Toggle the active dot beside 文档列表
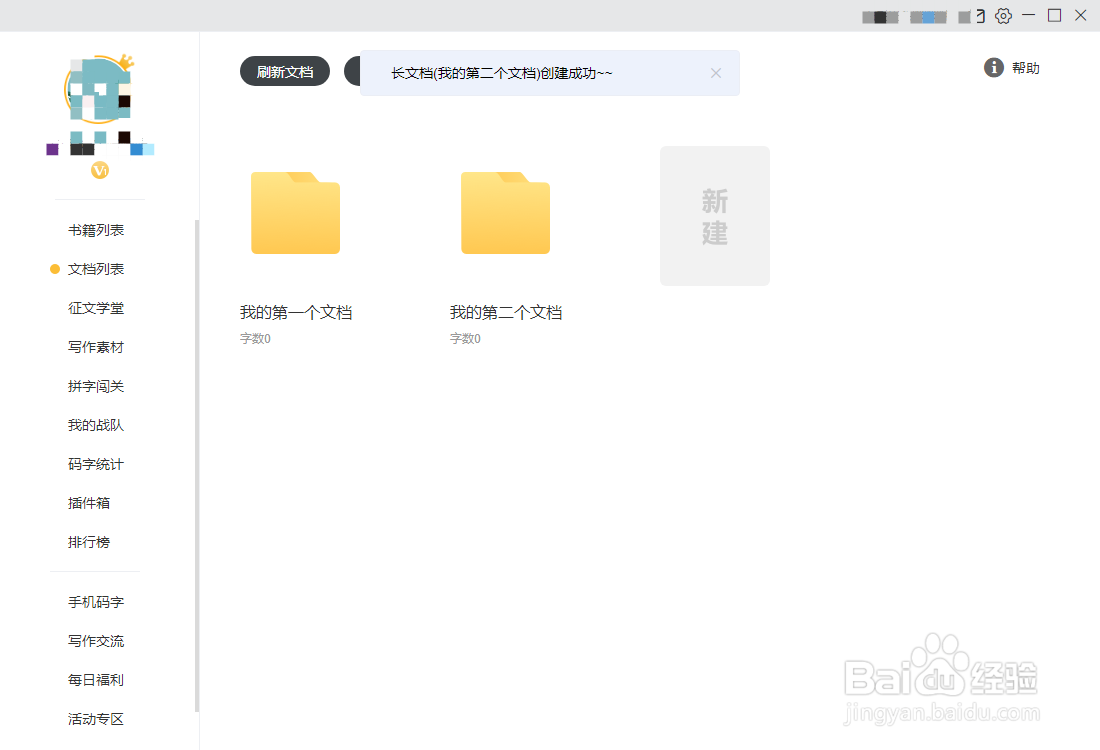Screen dimensions: 1100x750 pyautogui.click(x=54, y=268)
